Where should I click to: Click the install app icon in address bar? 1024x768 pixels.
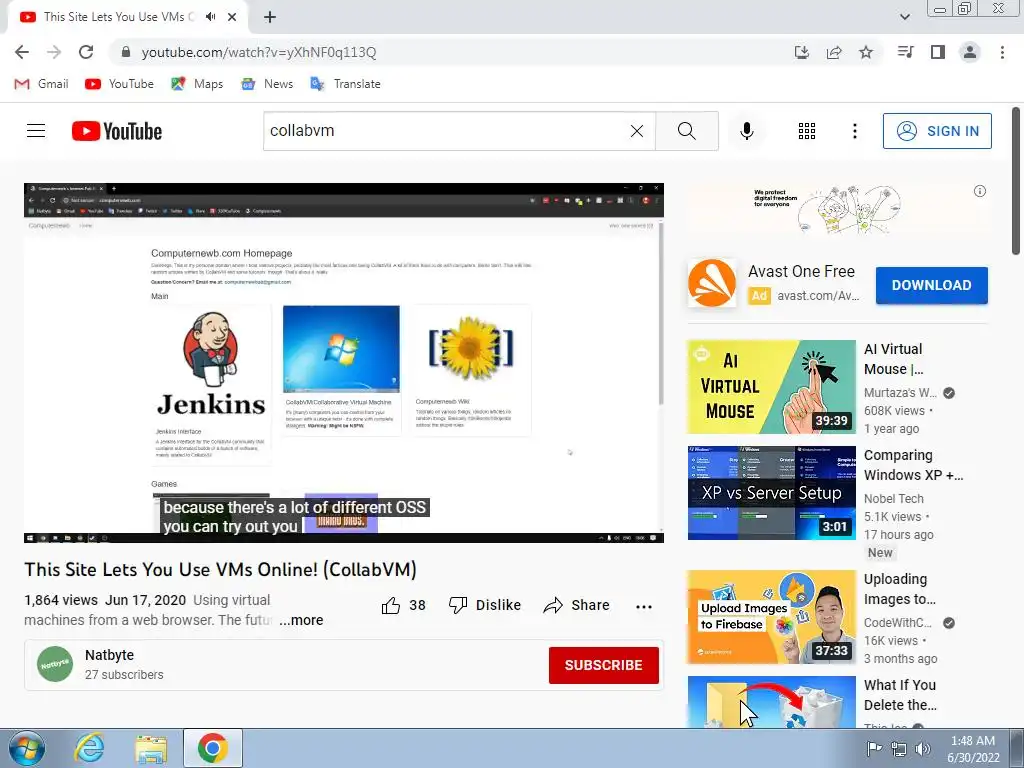[802, 52]
